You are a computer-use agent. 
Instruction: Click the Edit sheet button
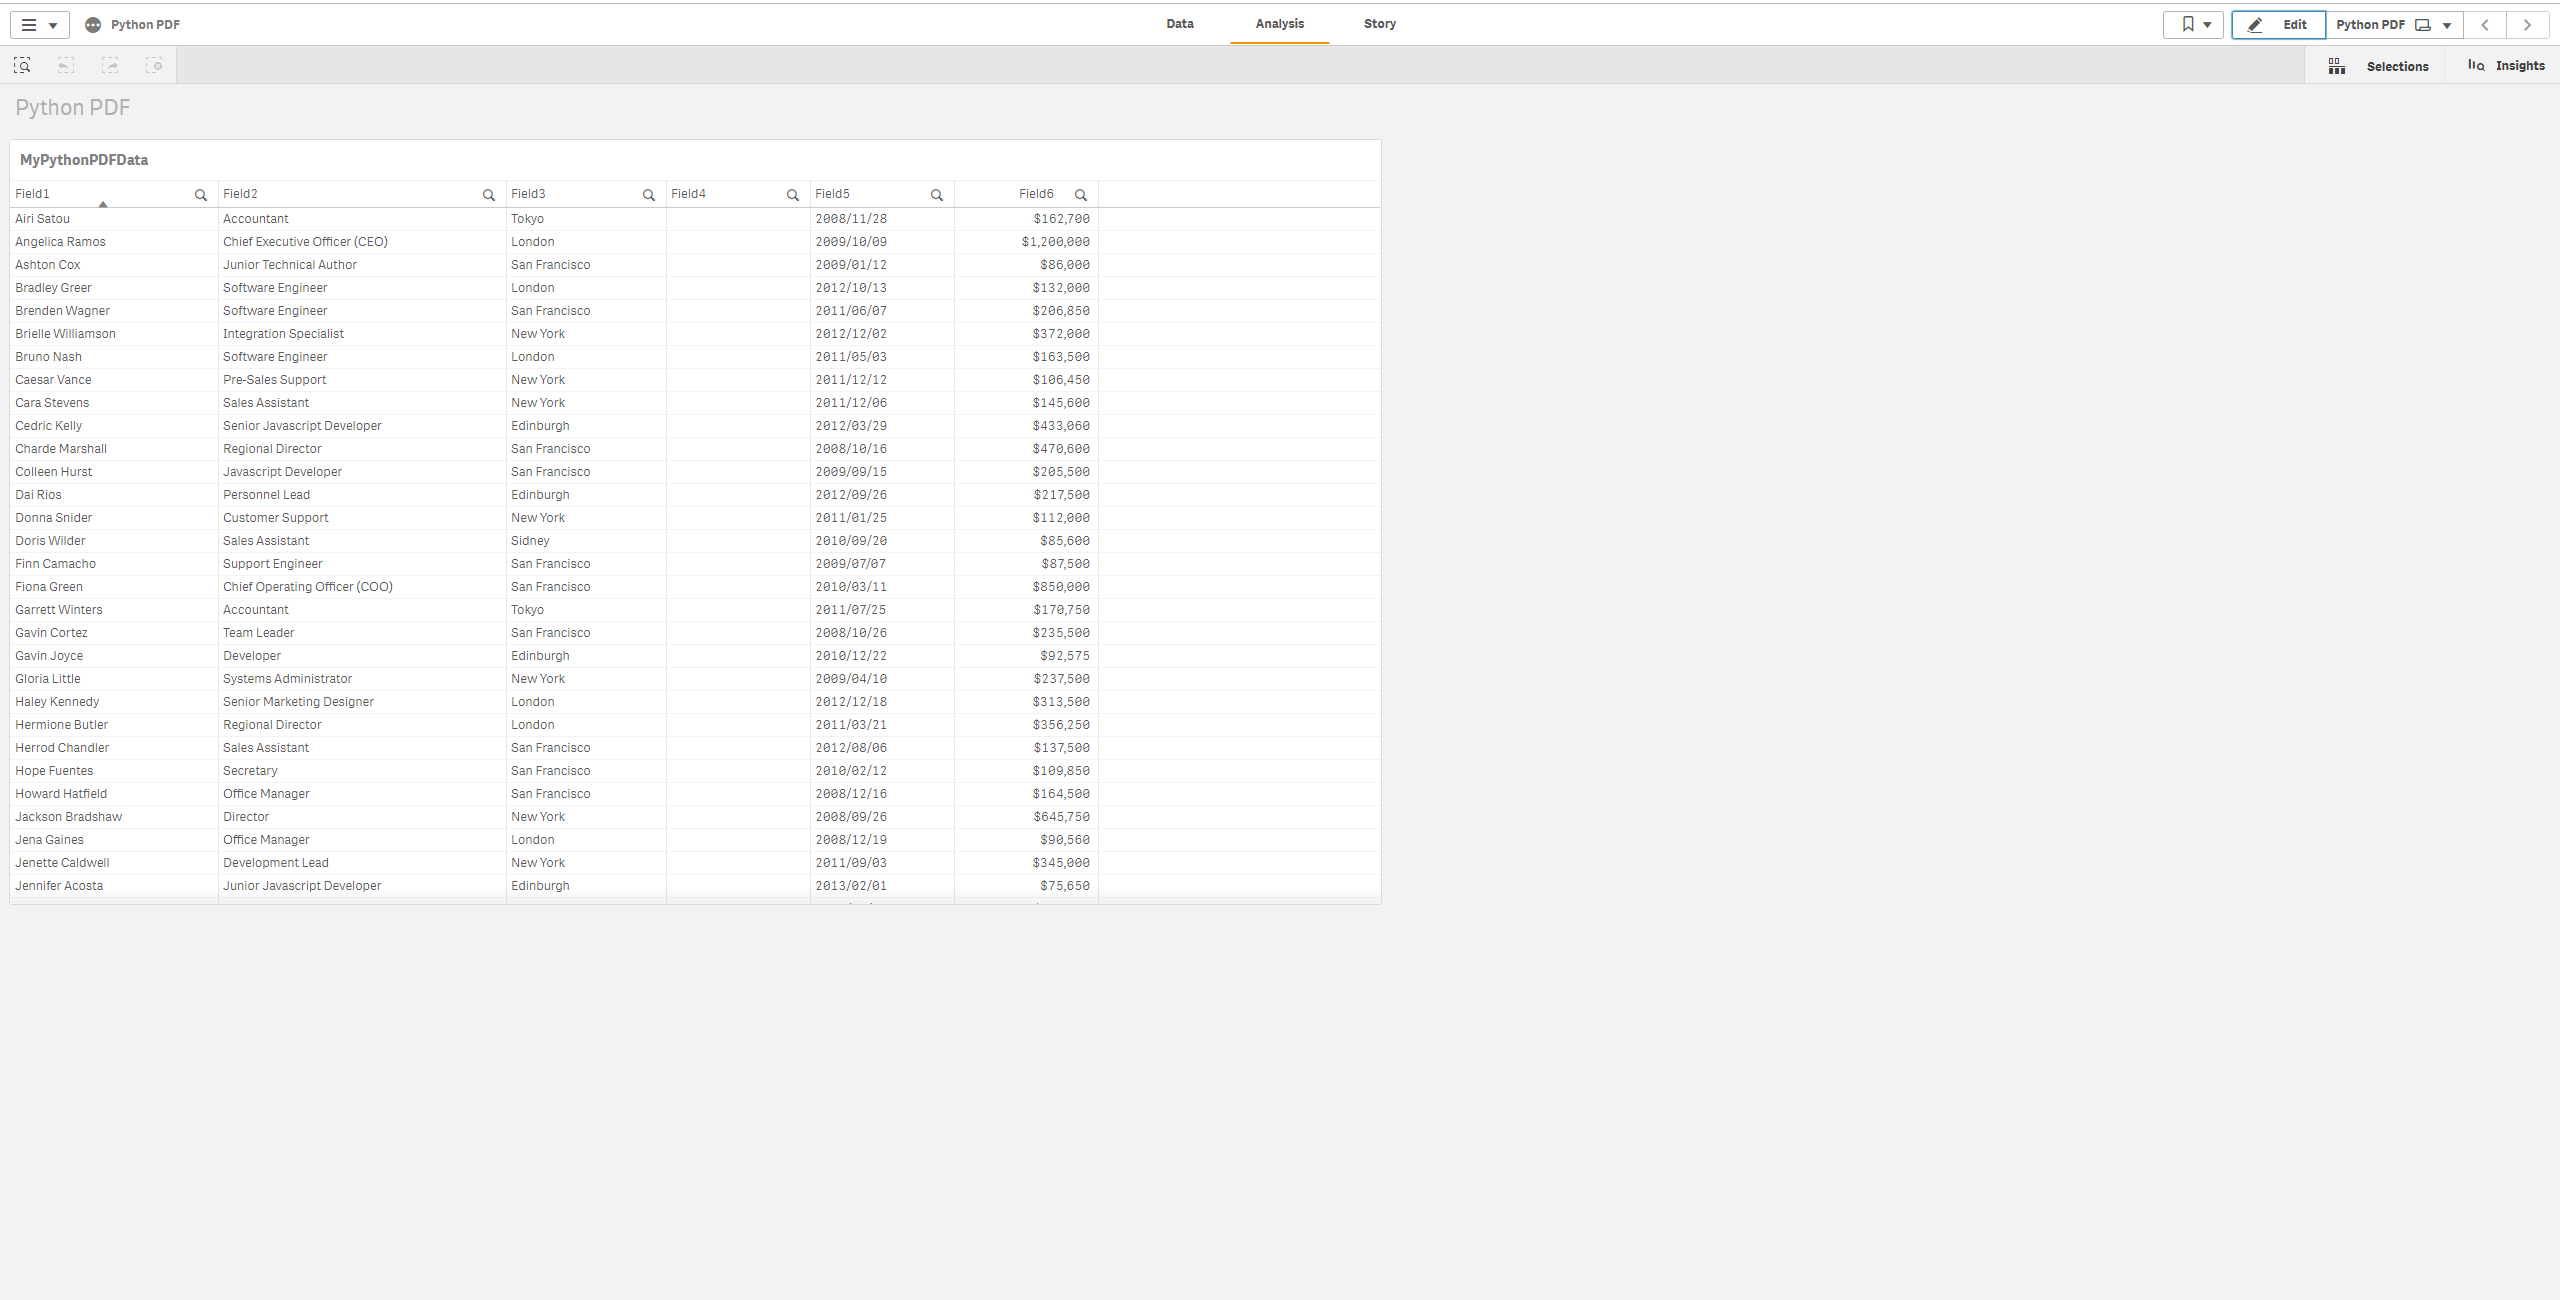point(2279,25)
